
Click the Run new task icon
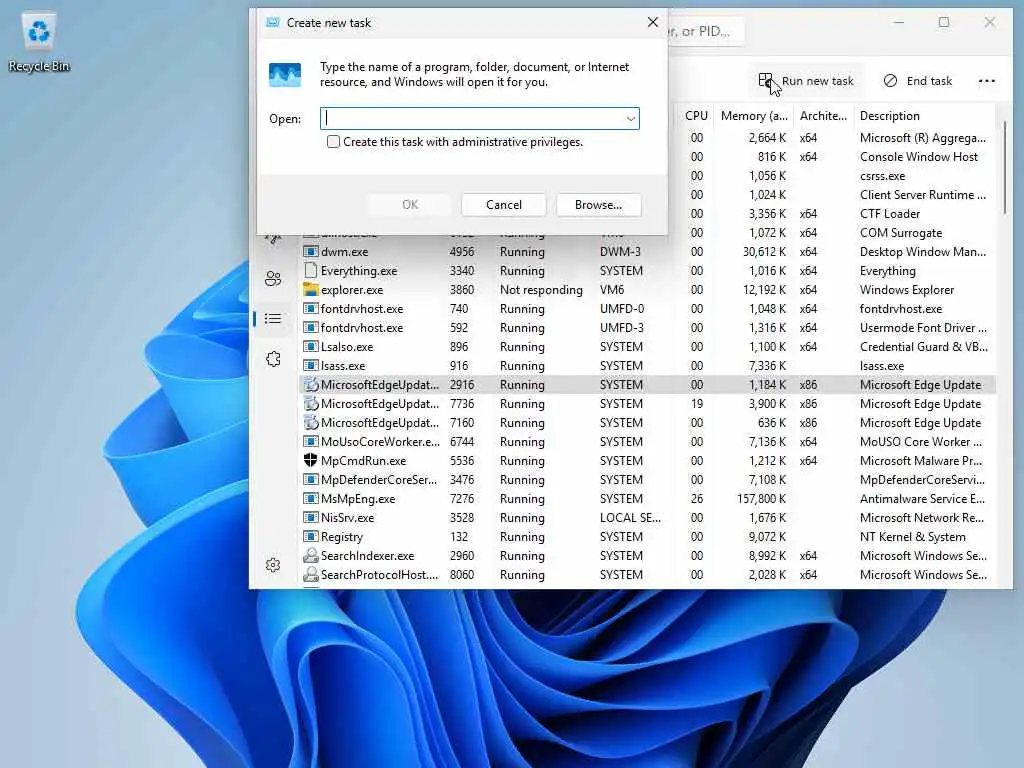(x=765, y=80)
